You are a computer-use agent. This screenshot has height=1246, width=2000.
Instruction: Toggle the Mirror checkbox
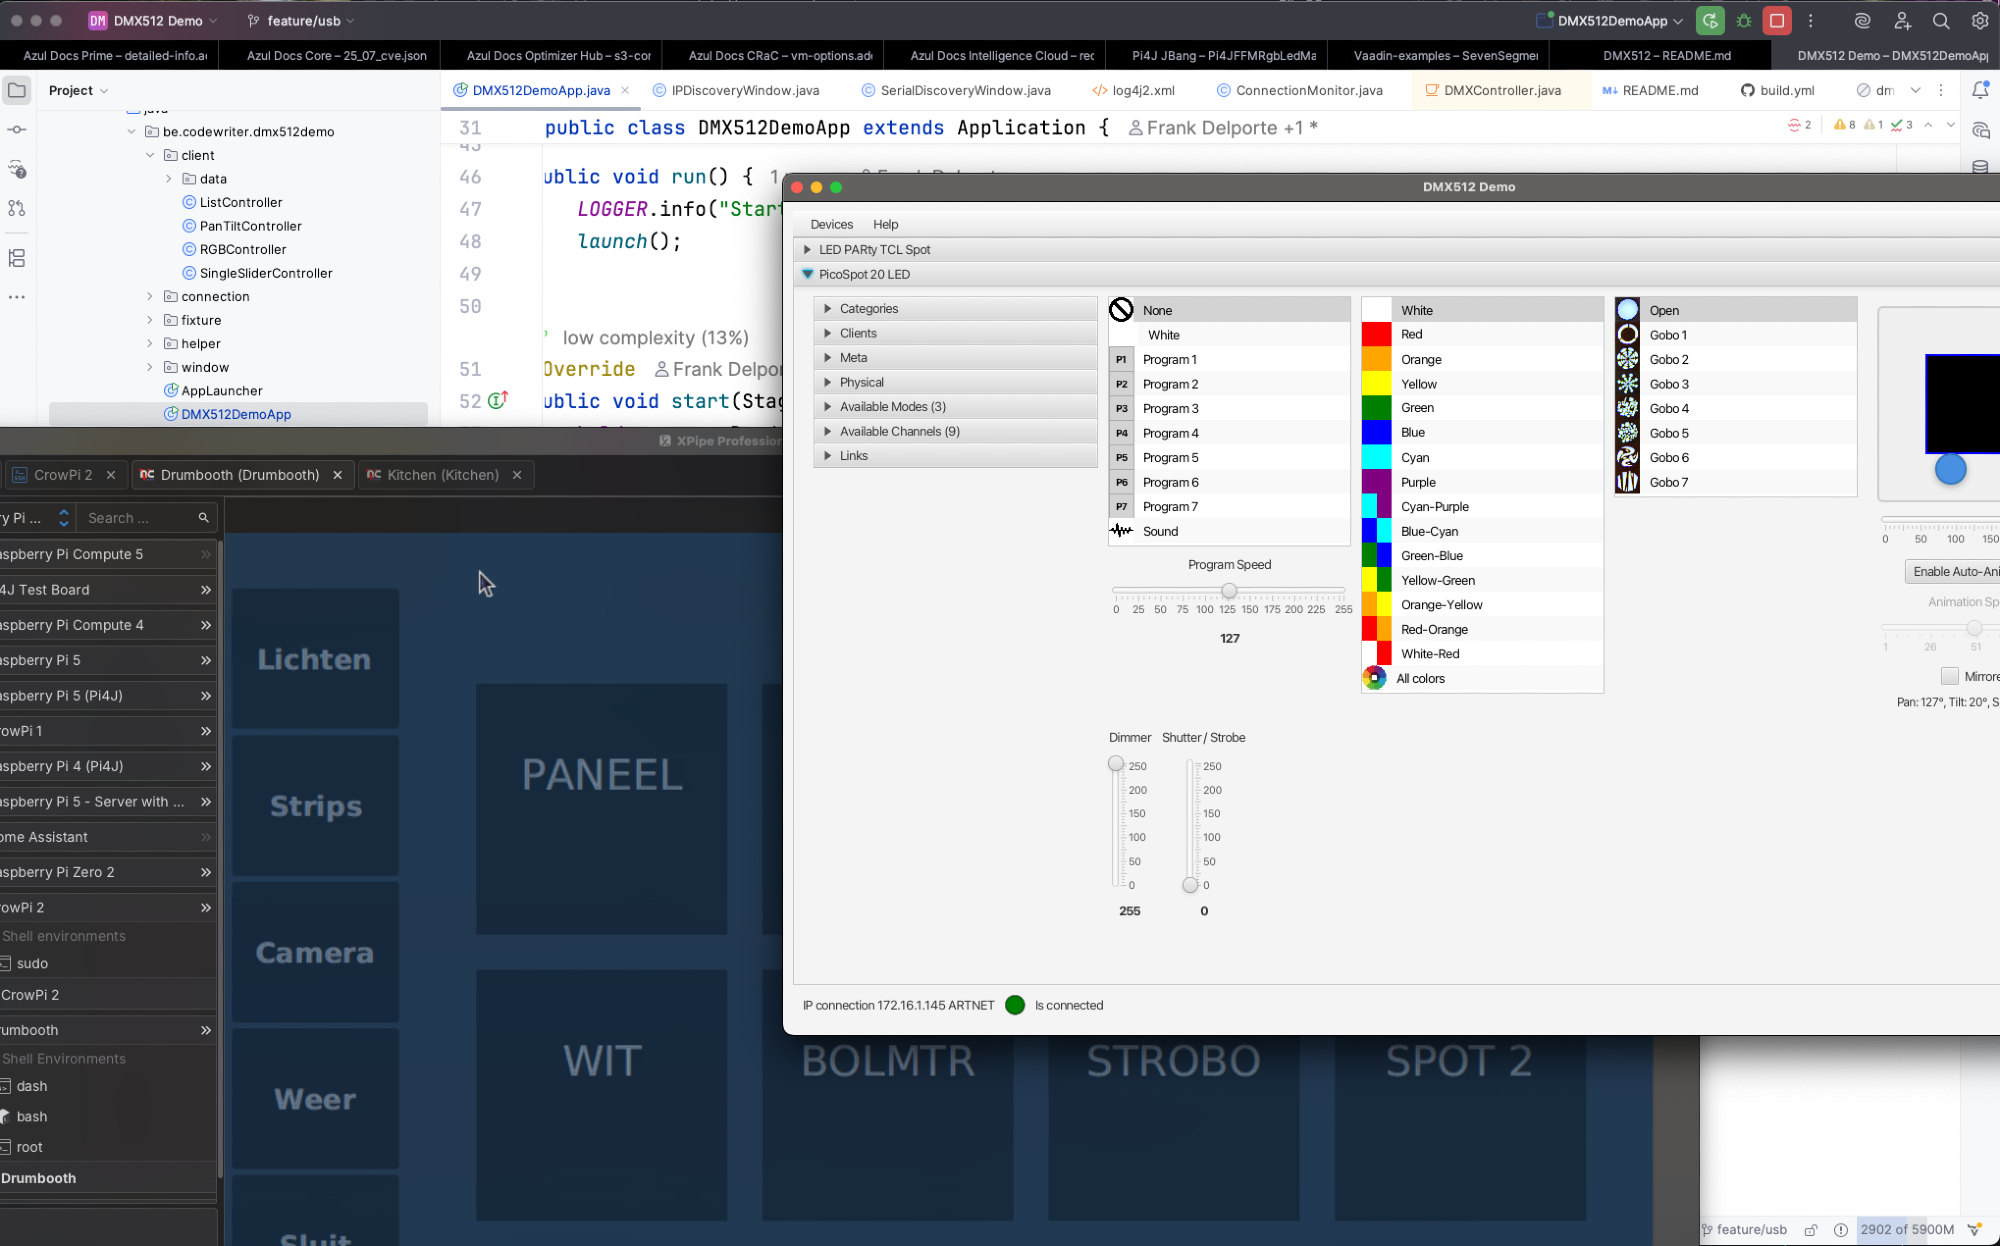coord(1949,676)
